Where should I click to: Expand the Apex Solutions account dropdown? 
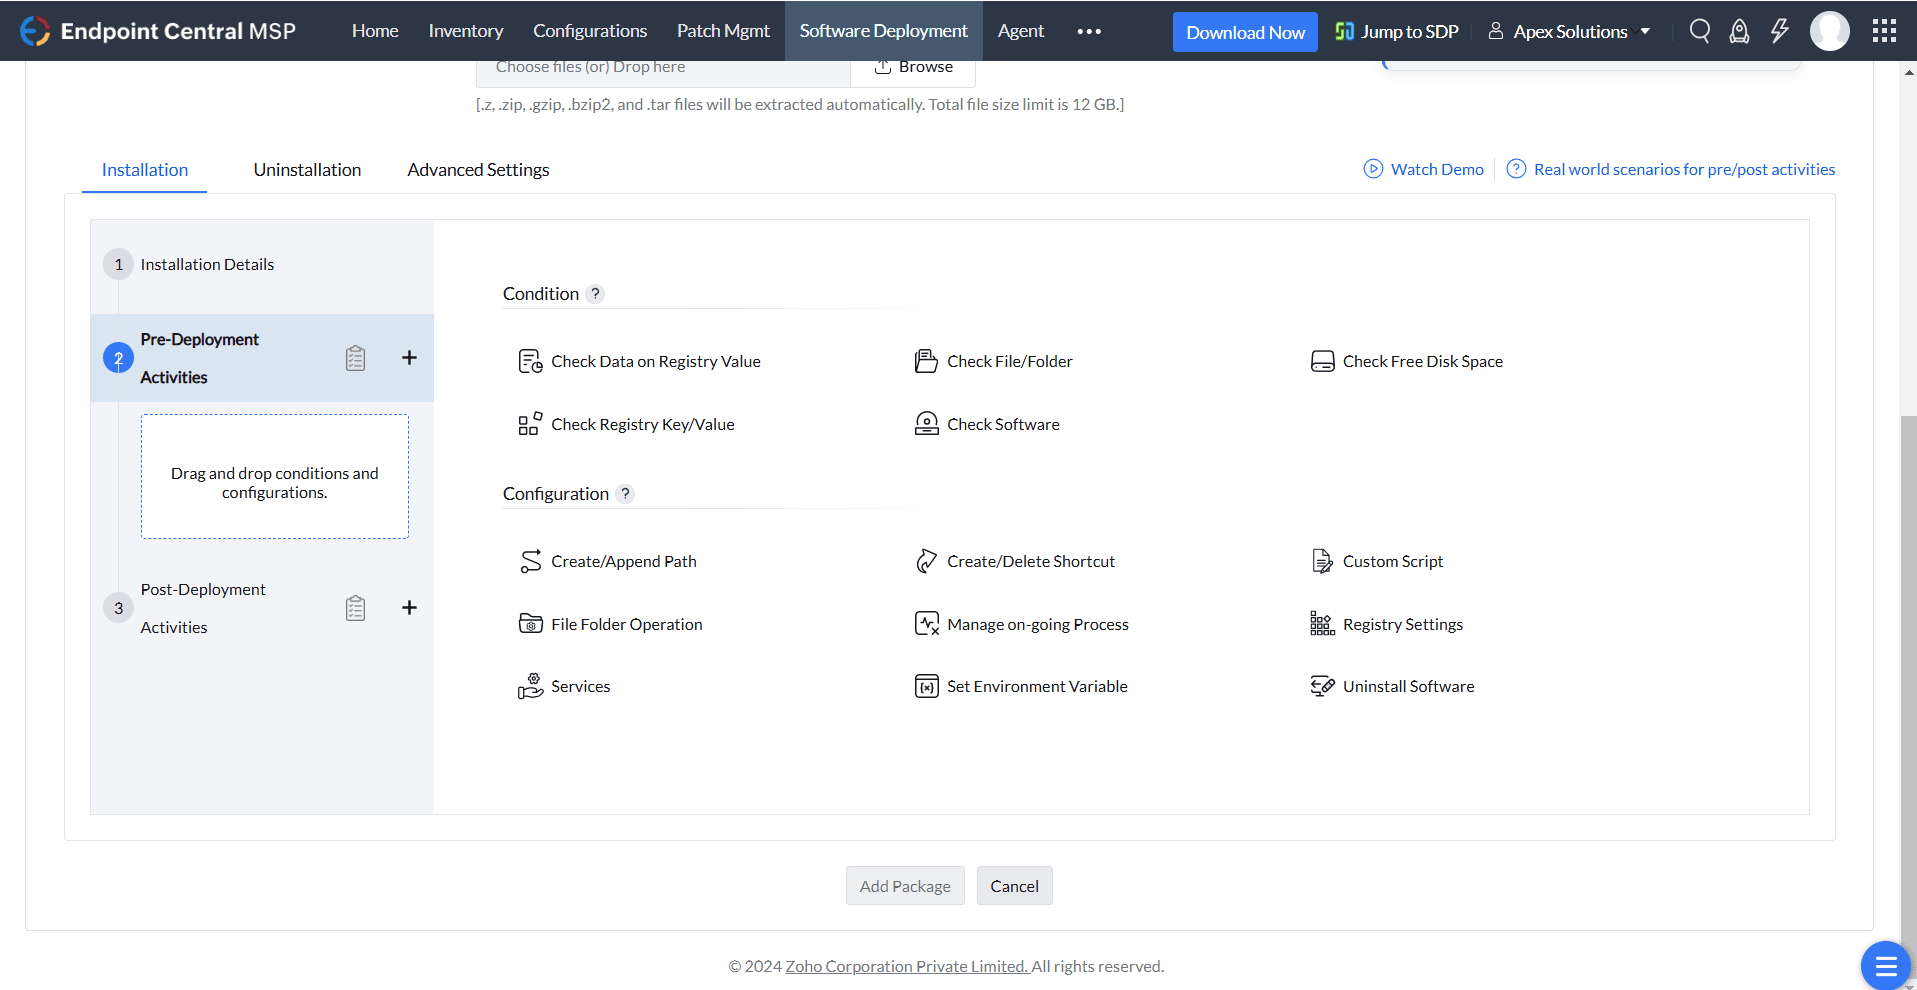(1569, 31)
